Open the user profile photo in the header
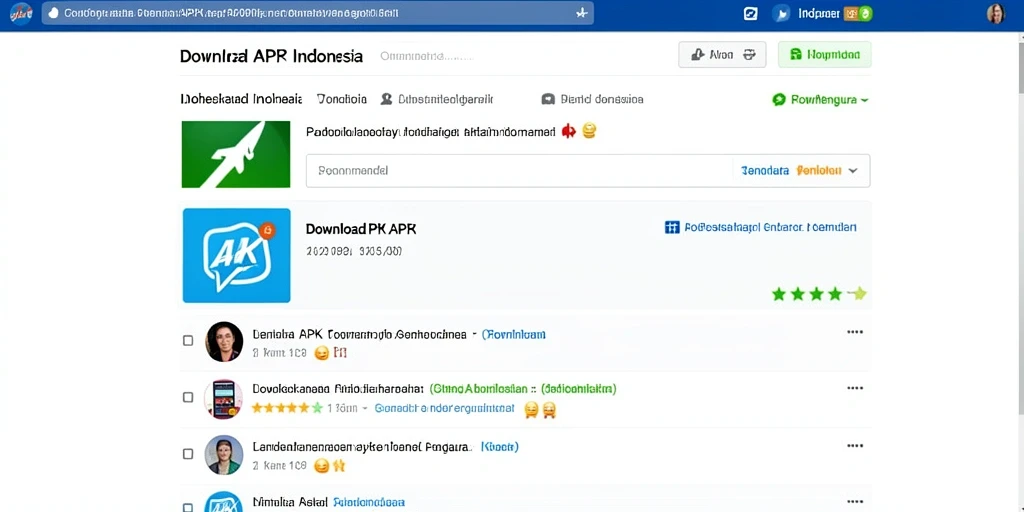This screenshot has height=512, width=1024. pyautogui.click(x=995, y=14)
